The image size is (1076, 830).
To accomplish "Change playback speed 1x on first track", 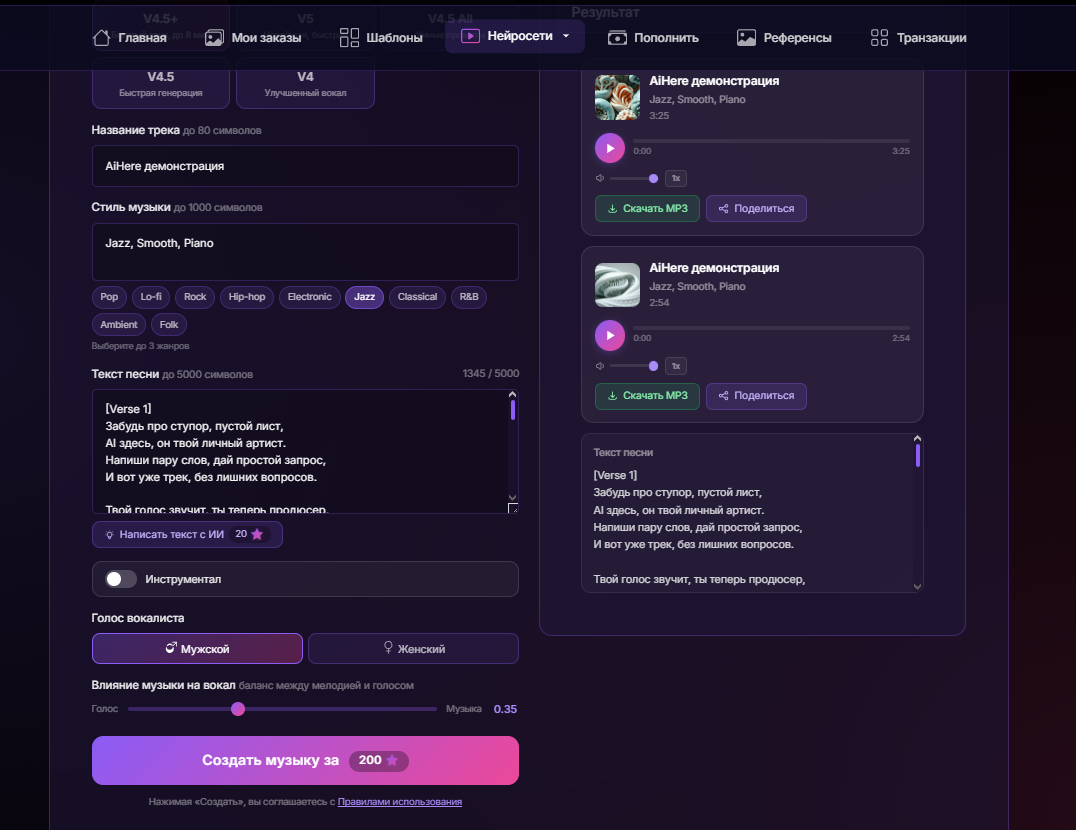I will pyautogui.click(x=676, y=178).
